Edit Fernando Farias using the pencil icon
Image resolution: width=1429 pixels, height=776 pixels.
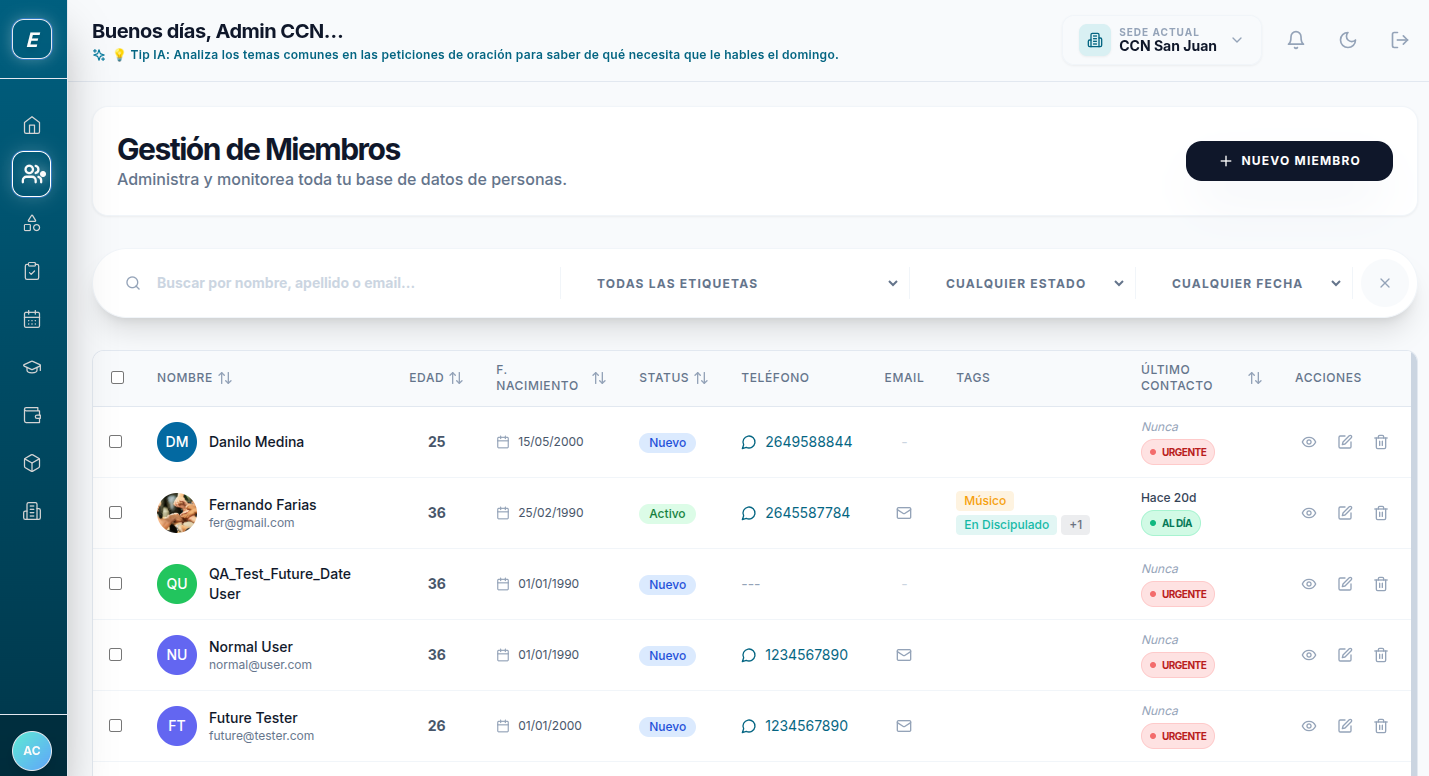[x=1345, y=513]
